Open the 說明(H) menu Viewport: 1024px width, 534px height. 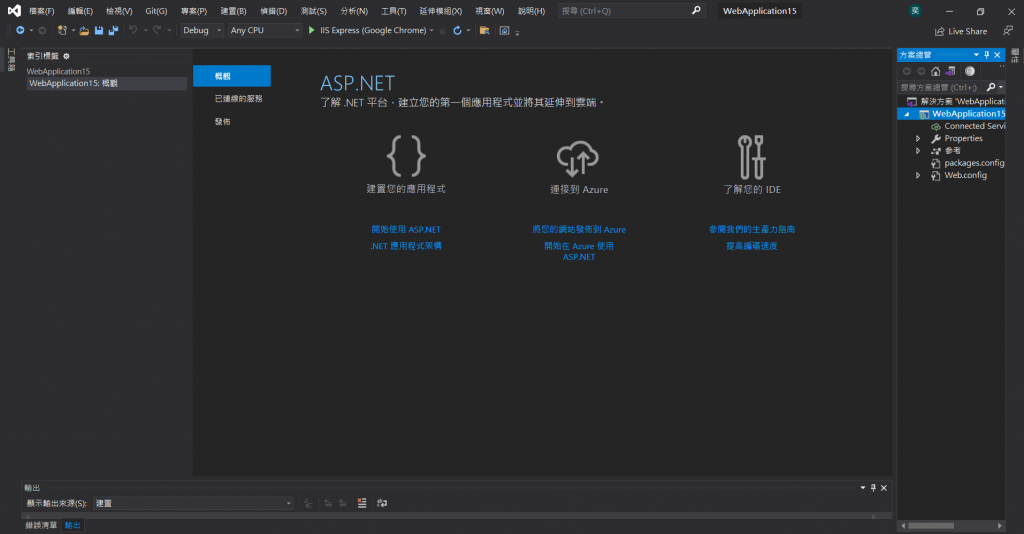(x=532, y=11)
